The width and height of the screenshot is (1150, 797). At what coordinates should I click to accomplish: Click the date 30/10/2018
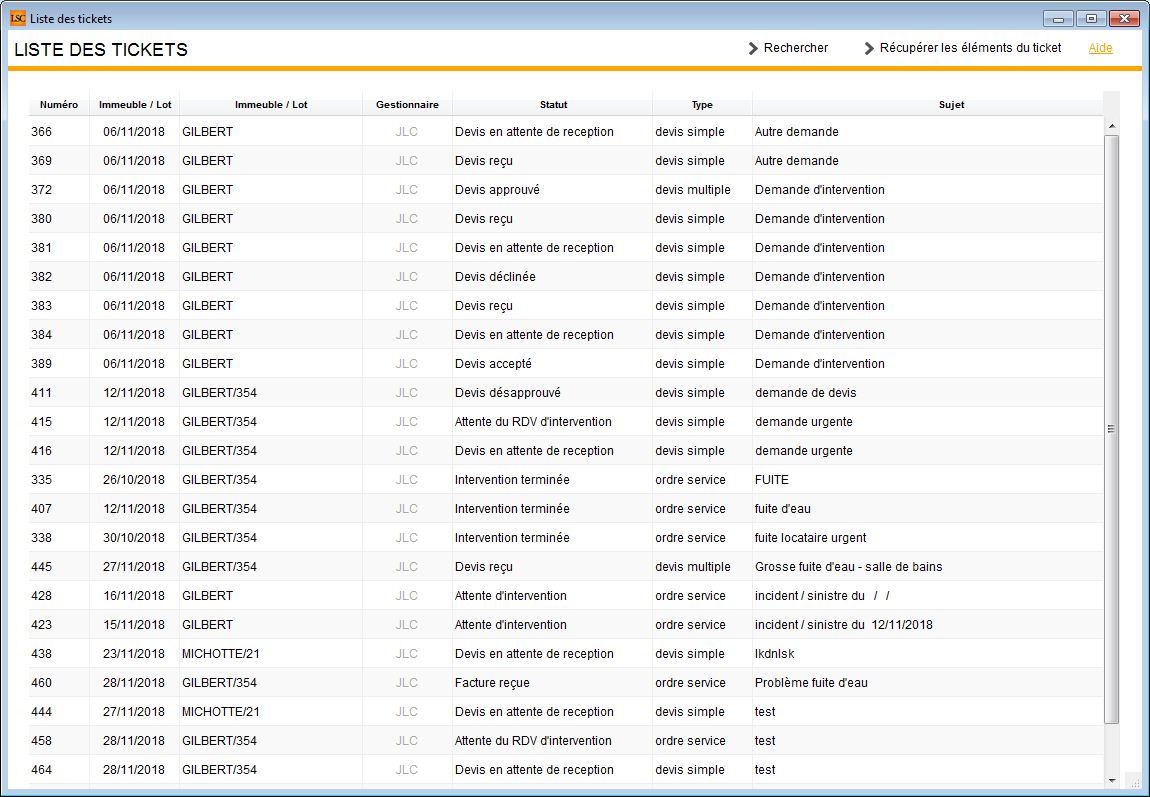pos(133,537)
